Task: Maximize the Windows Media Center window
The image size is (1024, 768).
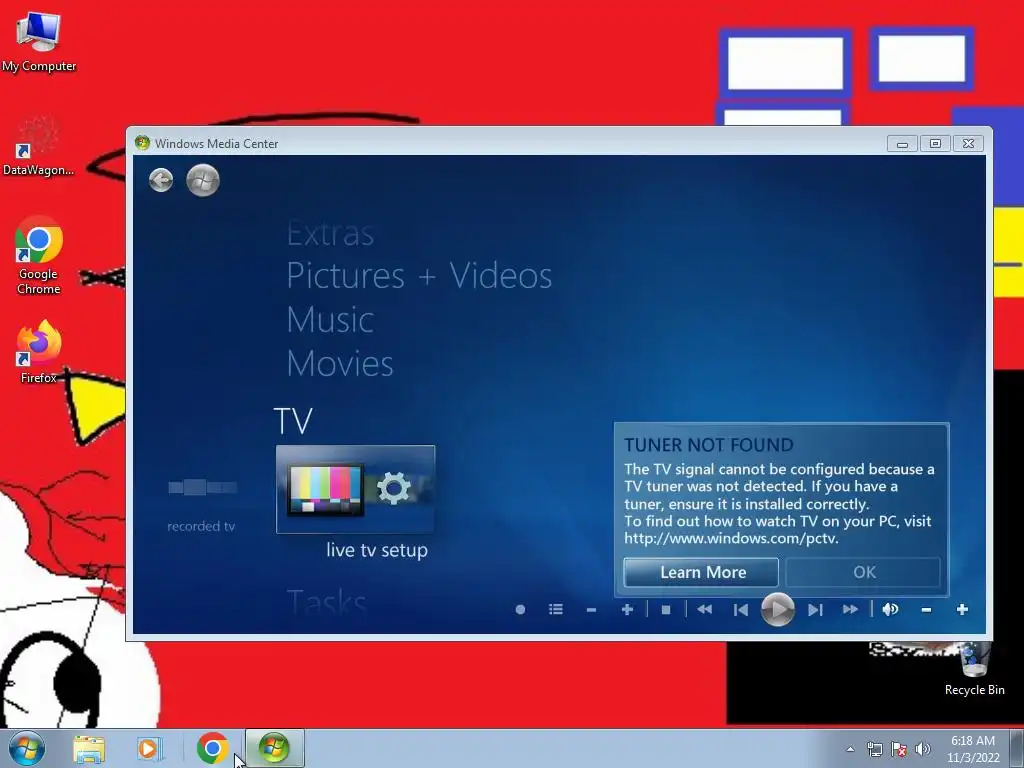Action: (x=935, y=144)
